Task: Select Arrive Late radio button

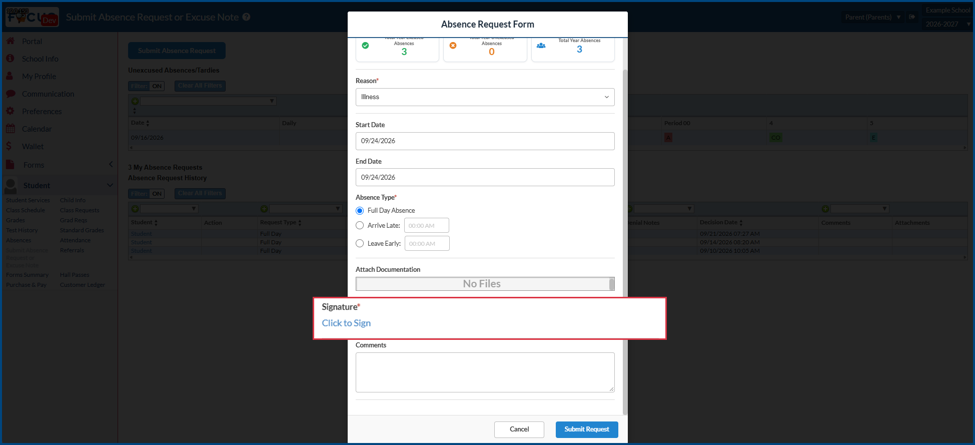Action: 359,226
